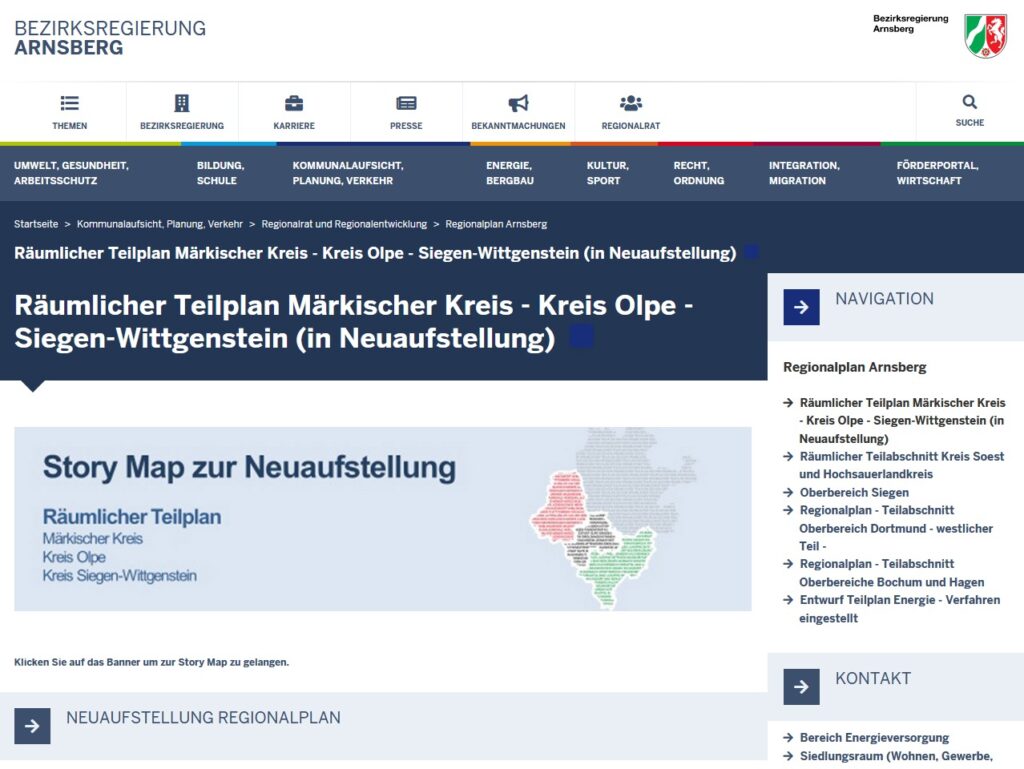Open Förderportal, Wirtschaft menu

pyautogui.click(x=937, y=173)
